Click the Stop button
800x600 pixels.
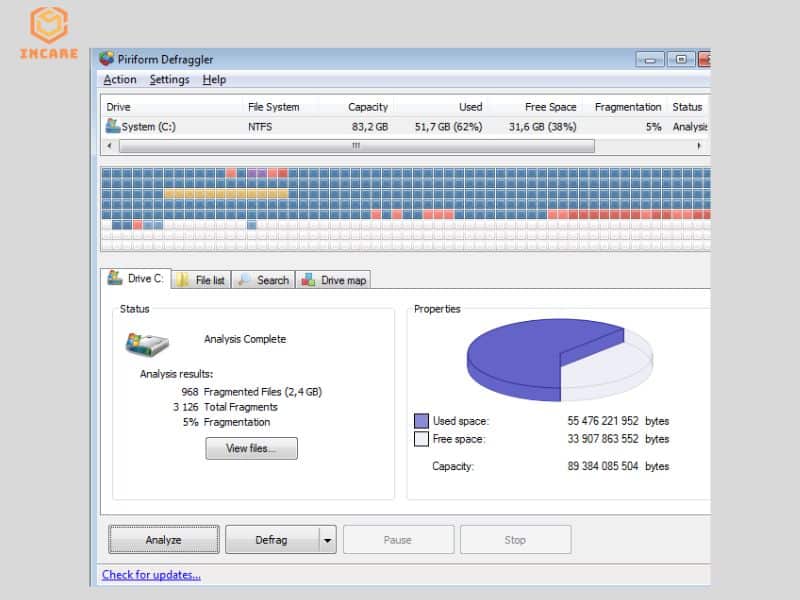tap(515, 540)
